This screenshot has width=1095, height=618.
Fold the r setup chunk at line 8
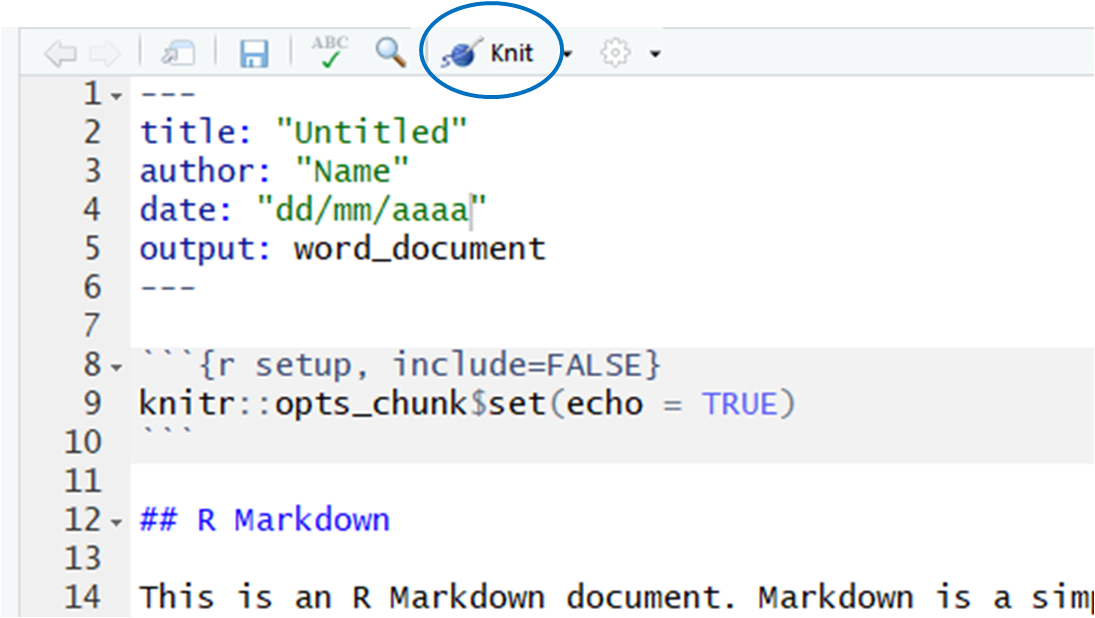tap(117, 368)
